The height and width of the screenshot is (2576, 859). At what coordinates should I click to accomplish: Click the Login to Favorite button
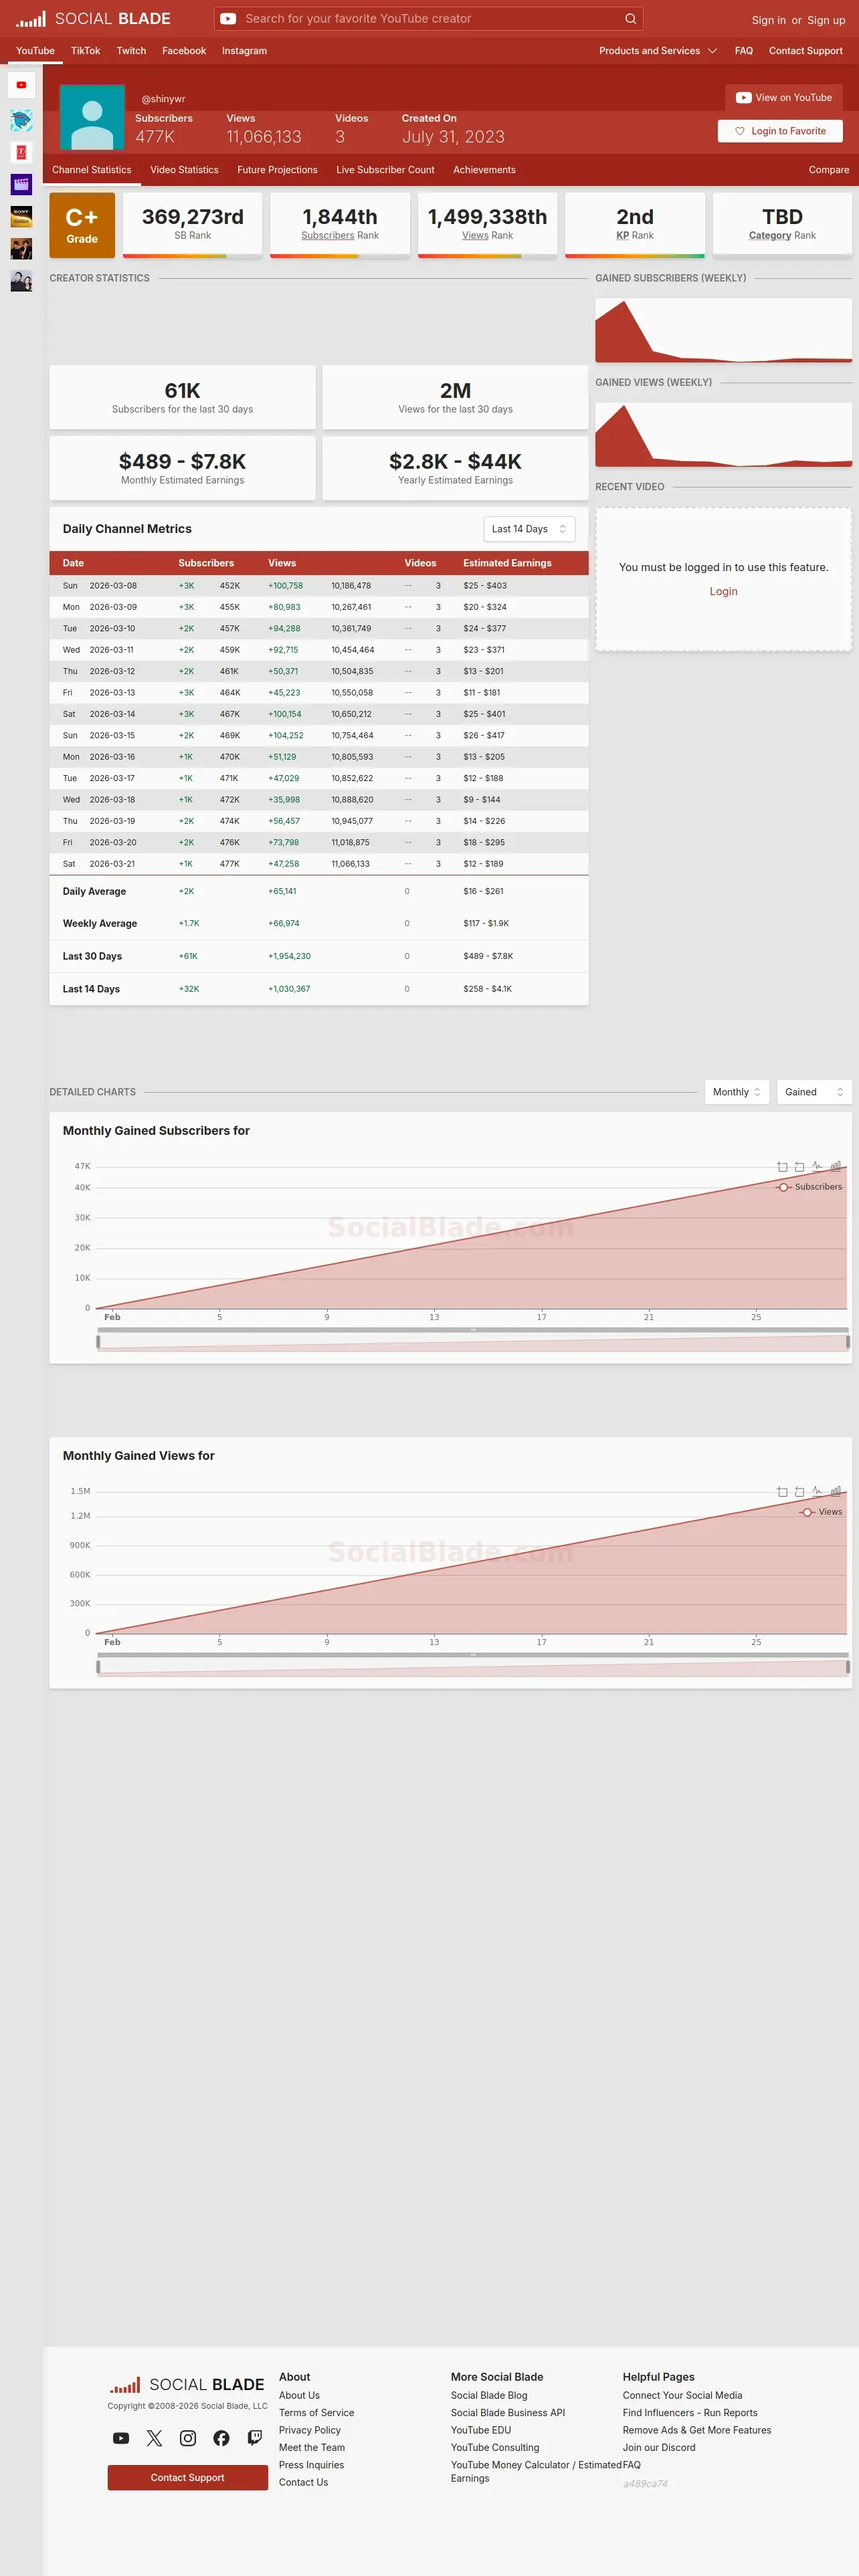780,131
